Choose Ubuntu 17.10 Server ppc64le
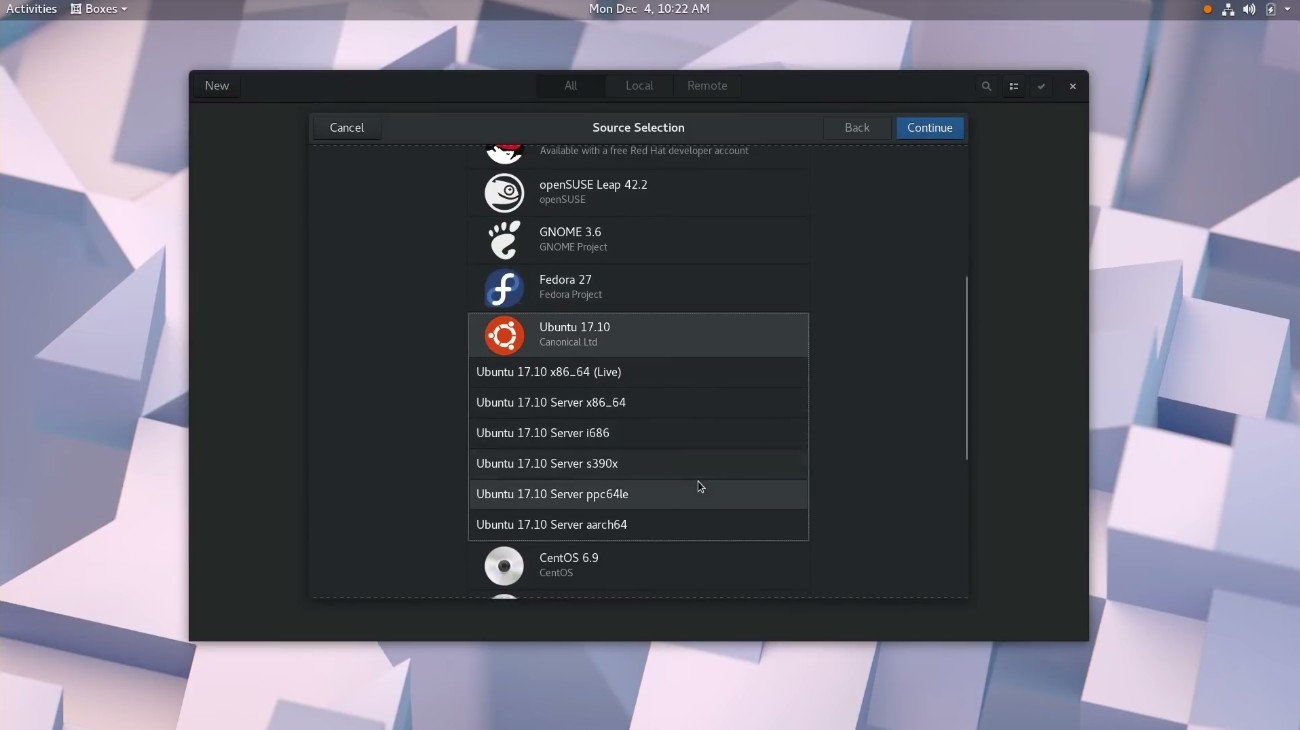Viewport: 1300px width, 730px height. [638, 494]
